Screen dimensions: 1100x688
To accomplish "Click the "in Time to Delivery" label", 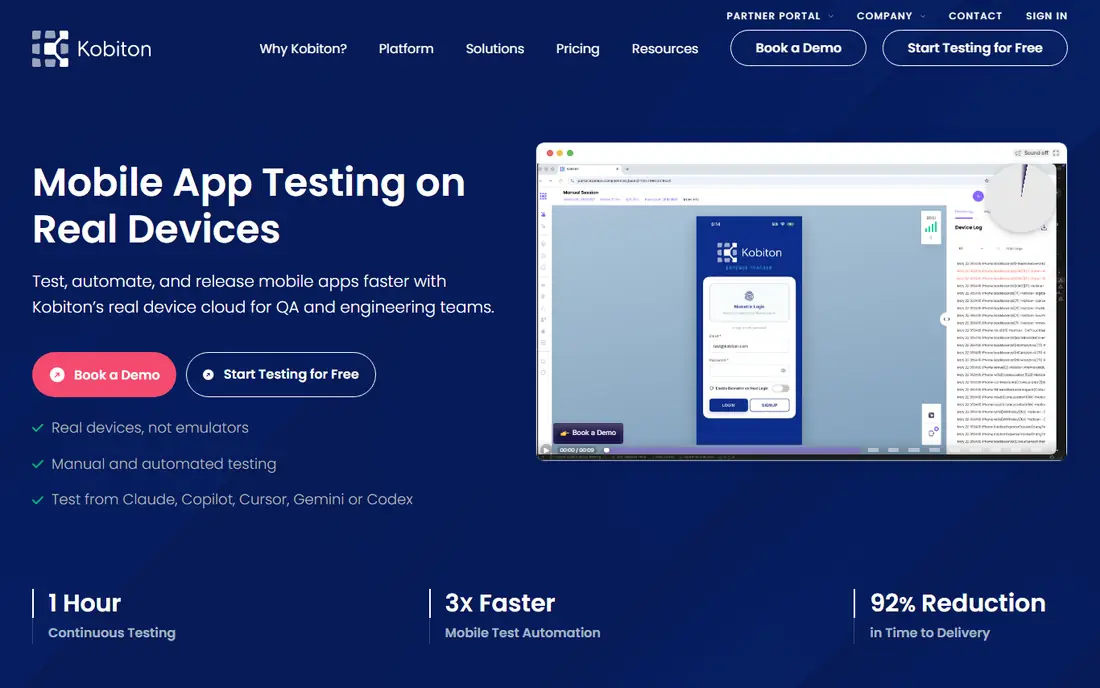I will click(x=930, y=633).
